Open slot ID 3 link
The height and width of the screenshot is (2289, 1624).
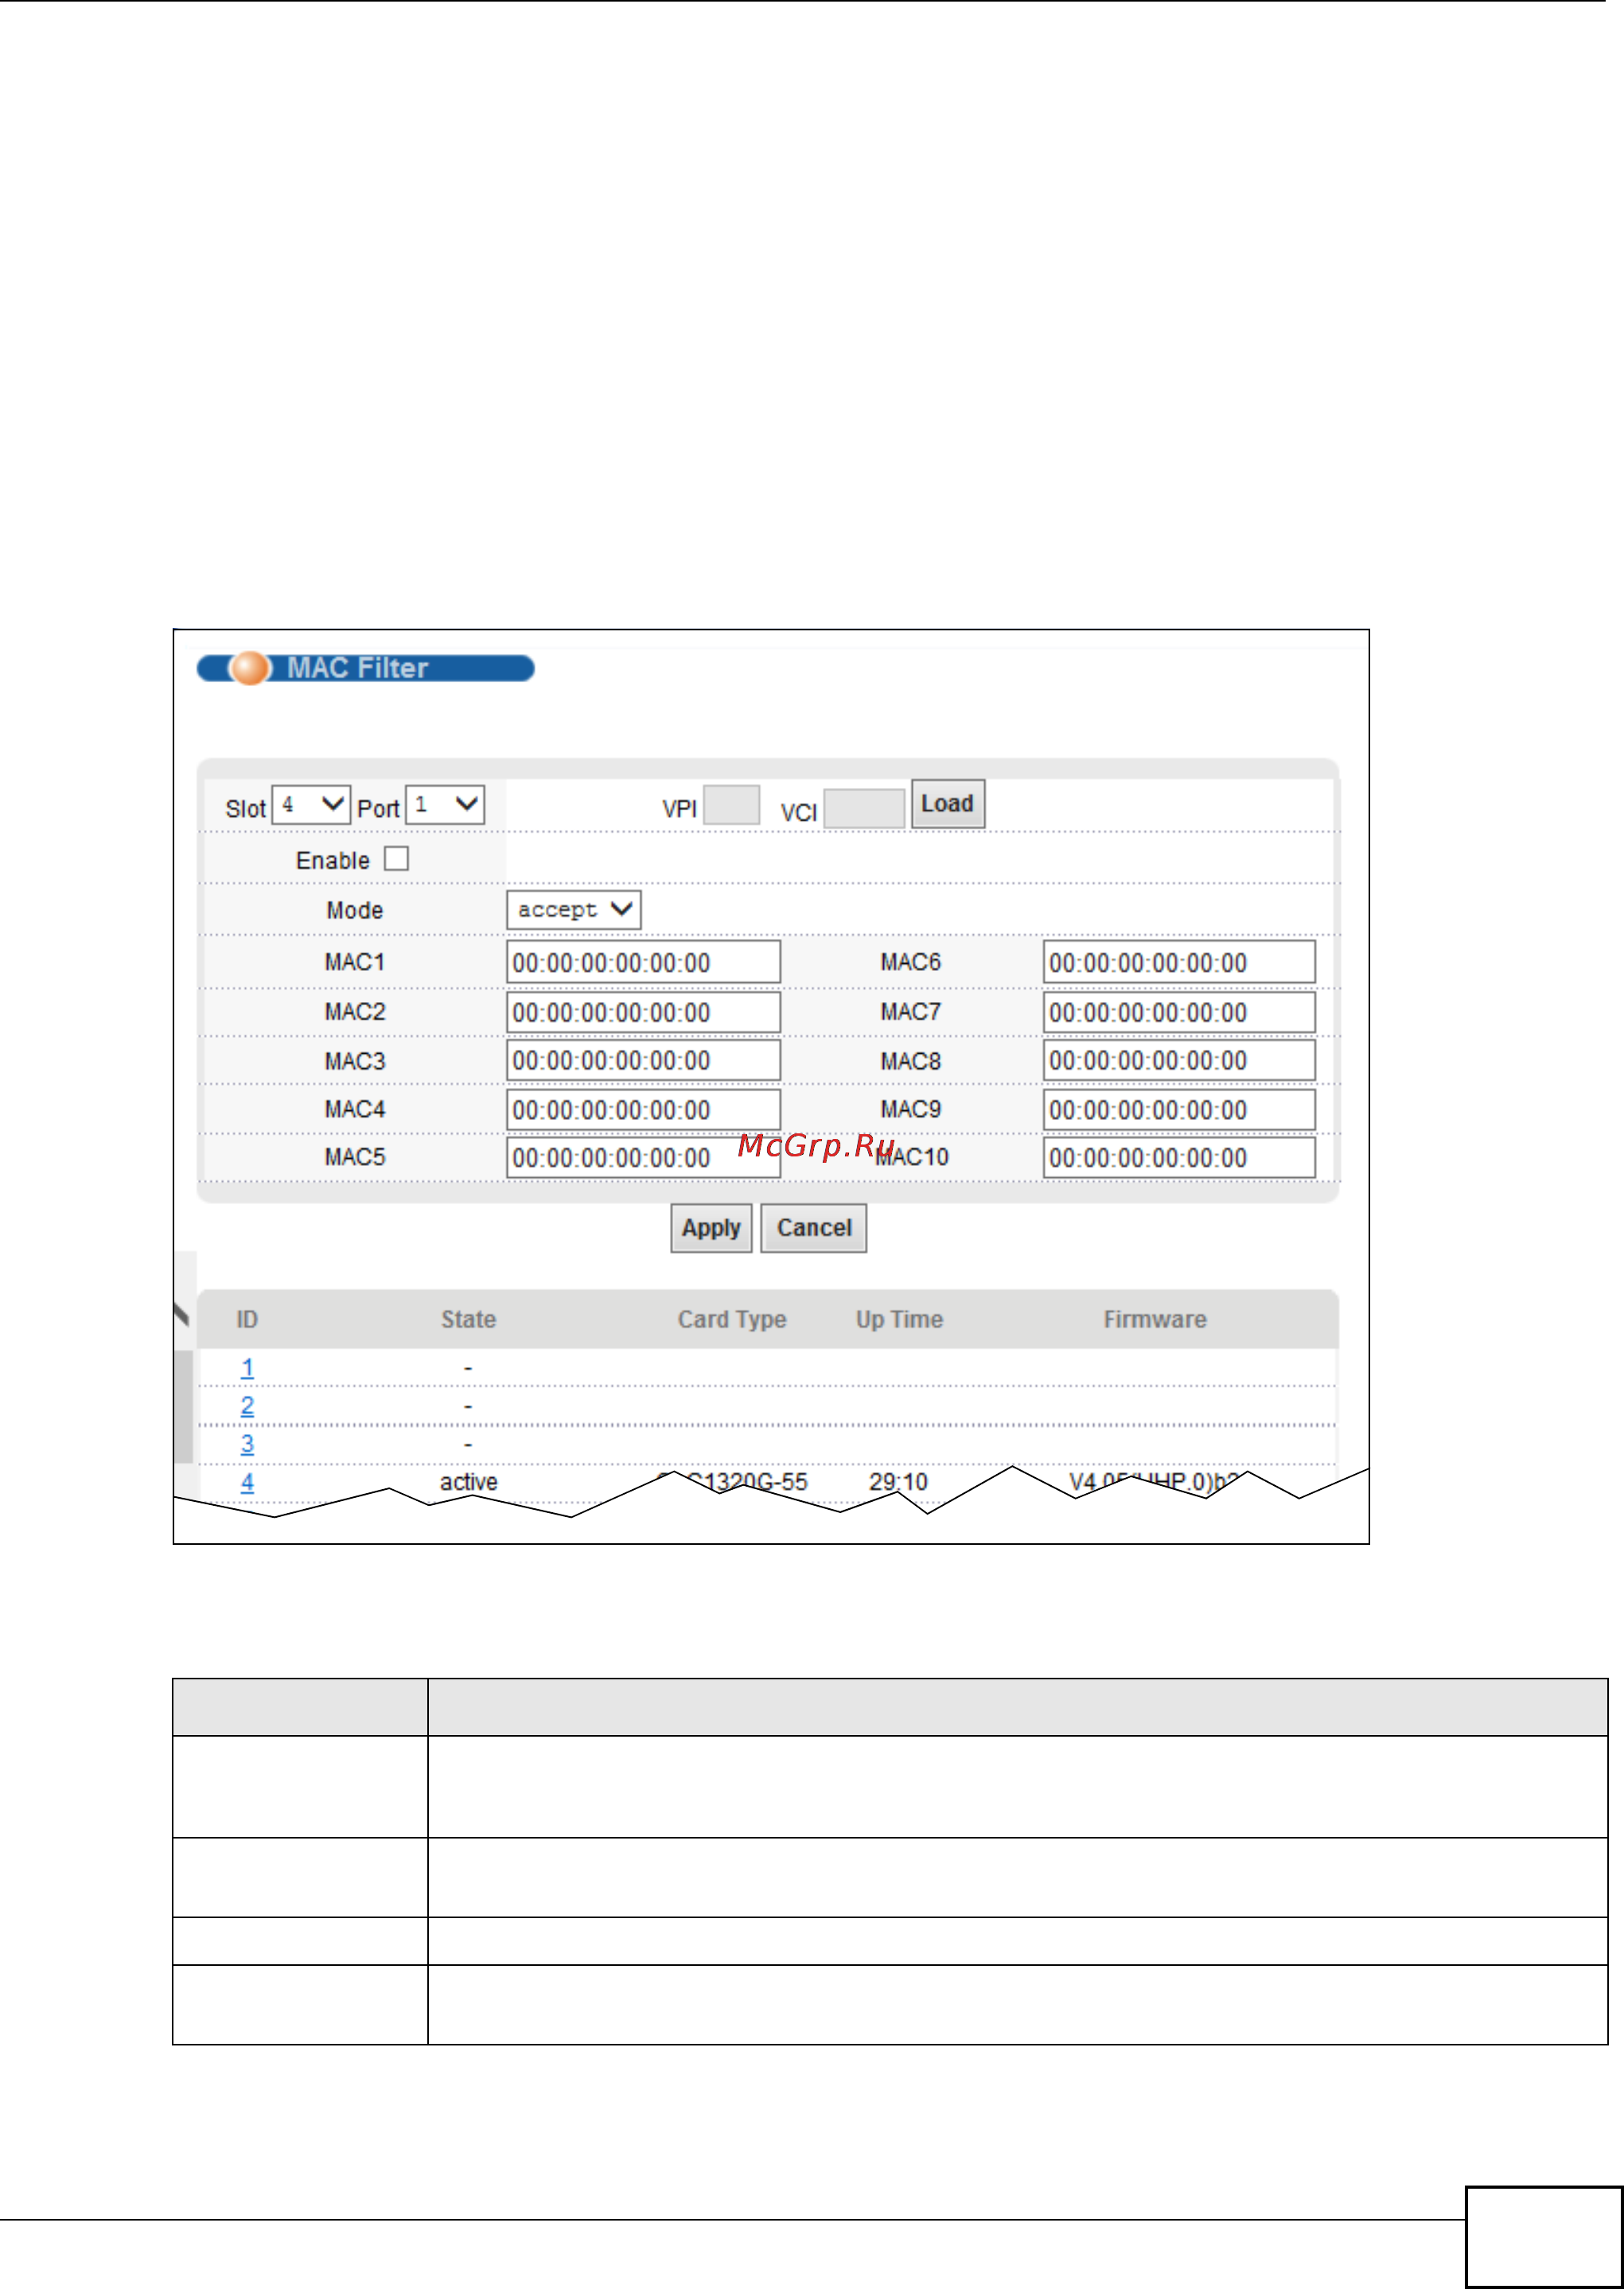[x=247, y=1444]
